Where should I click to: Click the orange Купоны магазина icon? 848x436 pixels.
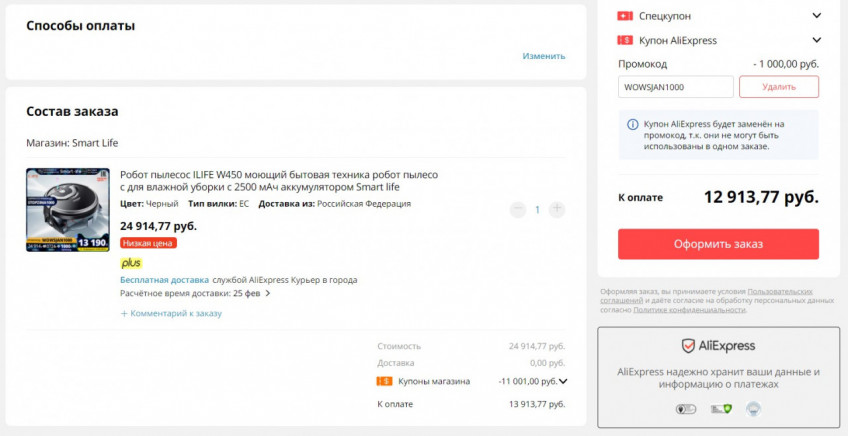coord(384,381)
